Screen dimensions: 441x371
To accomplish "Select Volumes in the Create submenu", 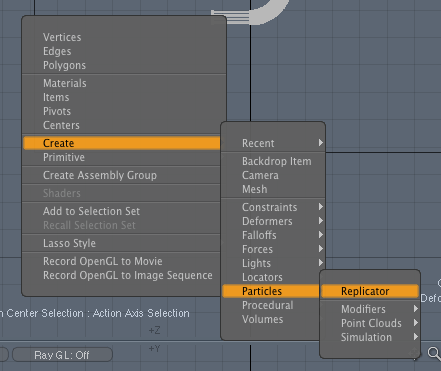I will point(271,319).
